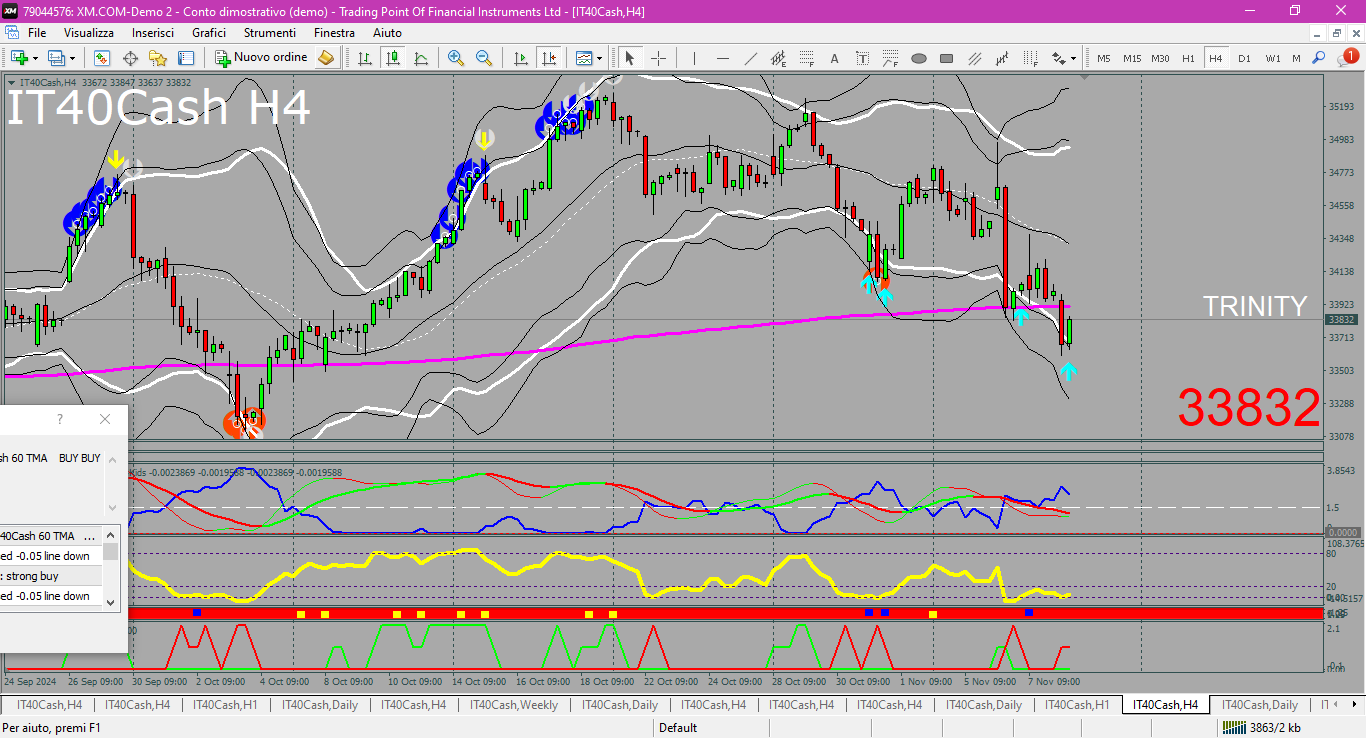Screen dimensions: 1366x738
Task: Open the Market Watch window icon
Action: pos(100,58)
